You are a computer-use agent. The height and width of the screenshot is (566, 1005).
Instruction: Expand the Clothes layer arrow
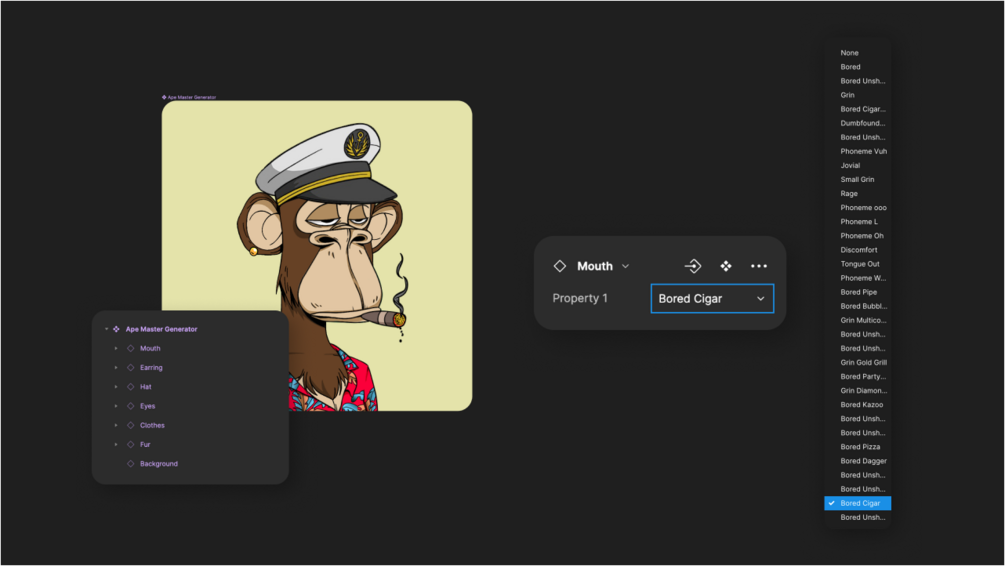[116, 425]
